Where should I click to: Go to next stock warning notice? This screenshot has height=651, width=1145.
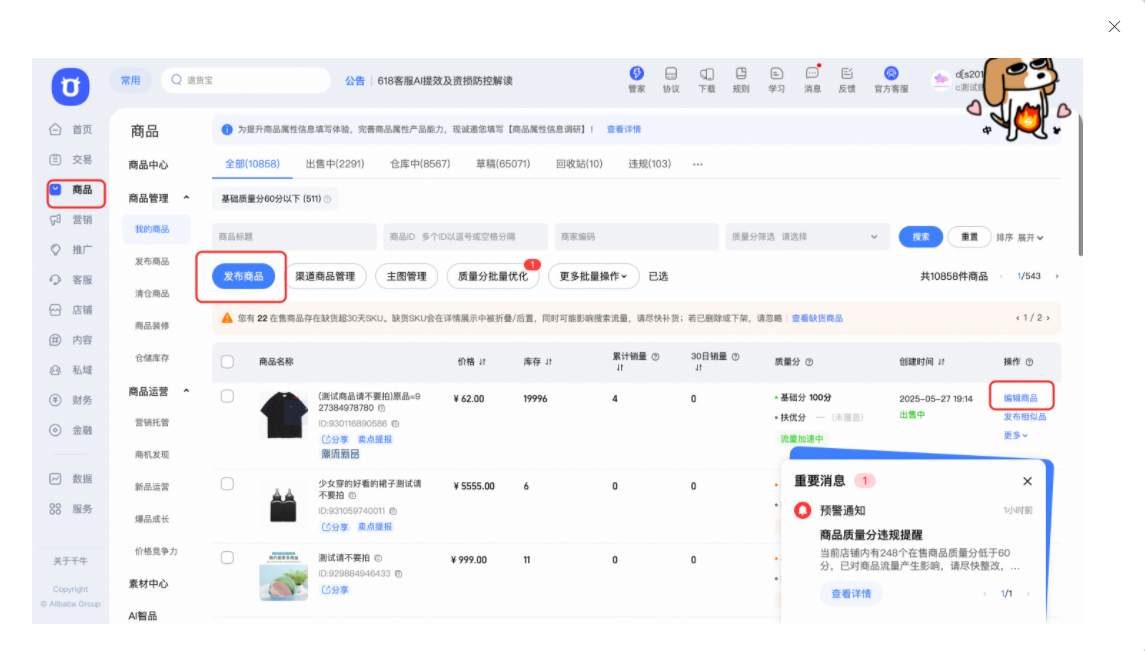point(1049,318)
